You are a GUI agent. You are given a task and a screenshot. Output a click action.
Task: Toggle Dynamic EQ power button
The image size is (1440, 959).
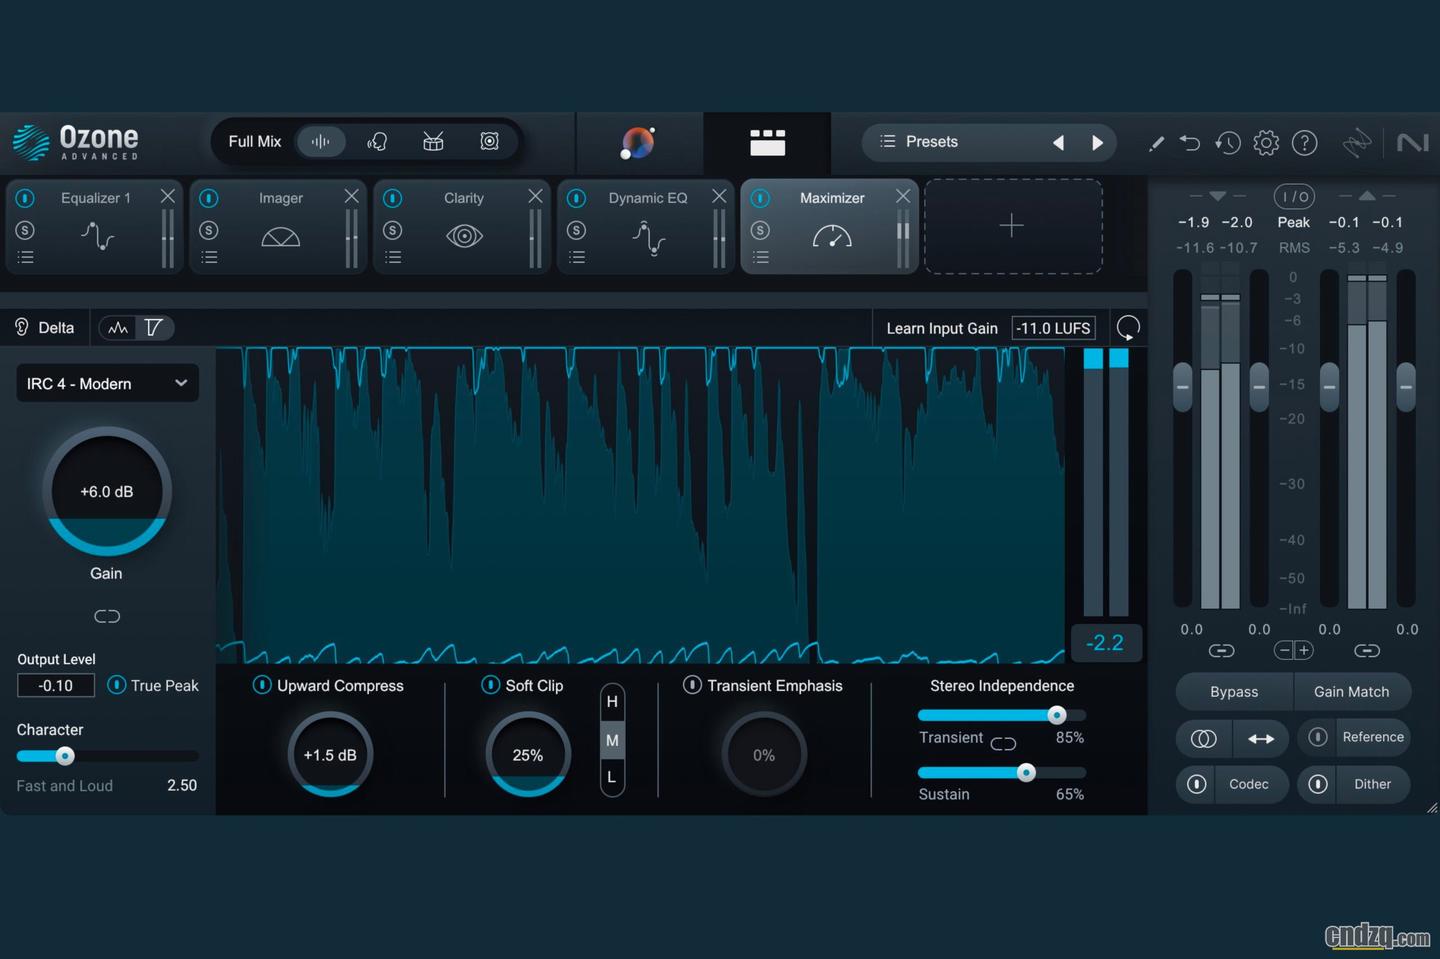tap(577, 198)
